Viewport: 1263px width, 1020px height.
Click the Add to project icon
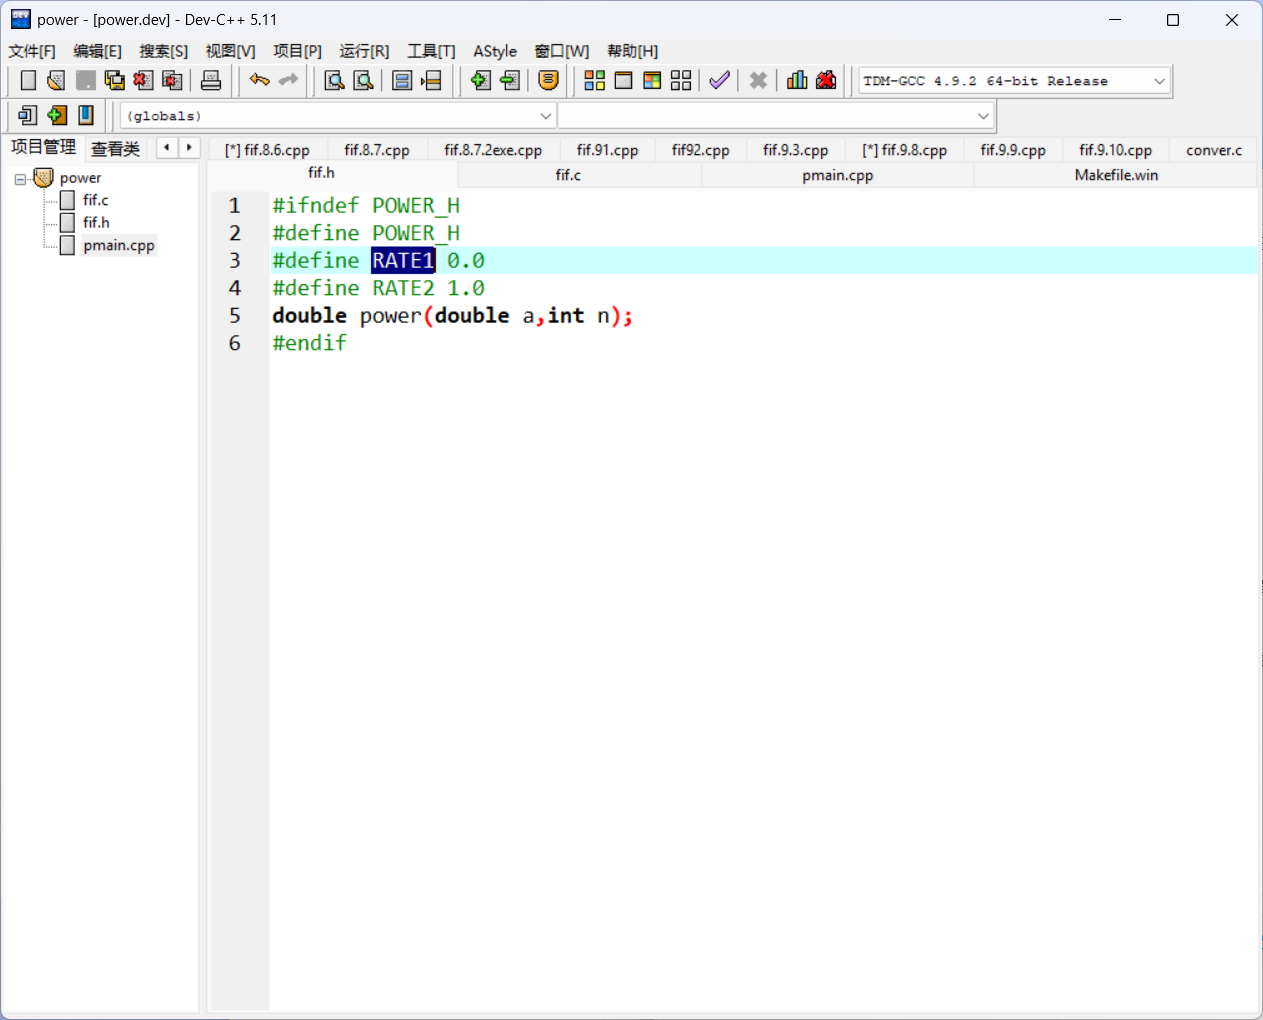481,81
